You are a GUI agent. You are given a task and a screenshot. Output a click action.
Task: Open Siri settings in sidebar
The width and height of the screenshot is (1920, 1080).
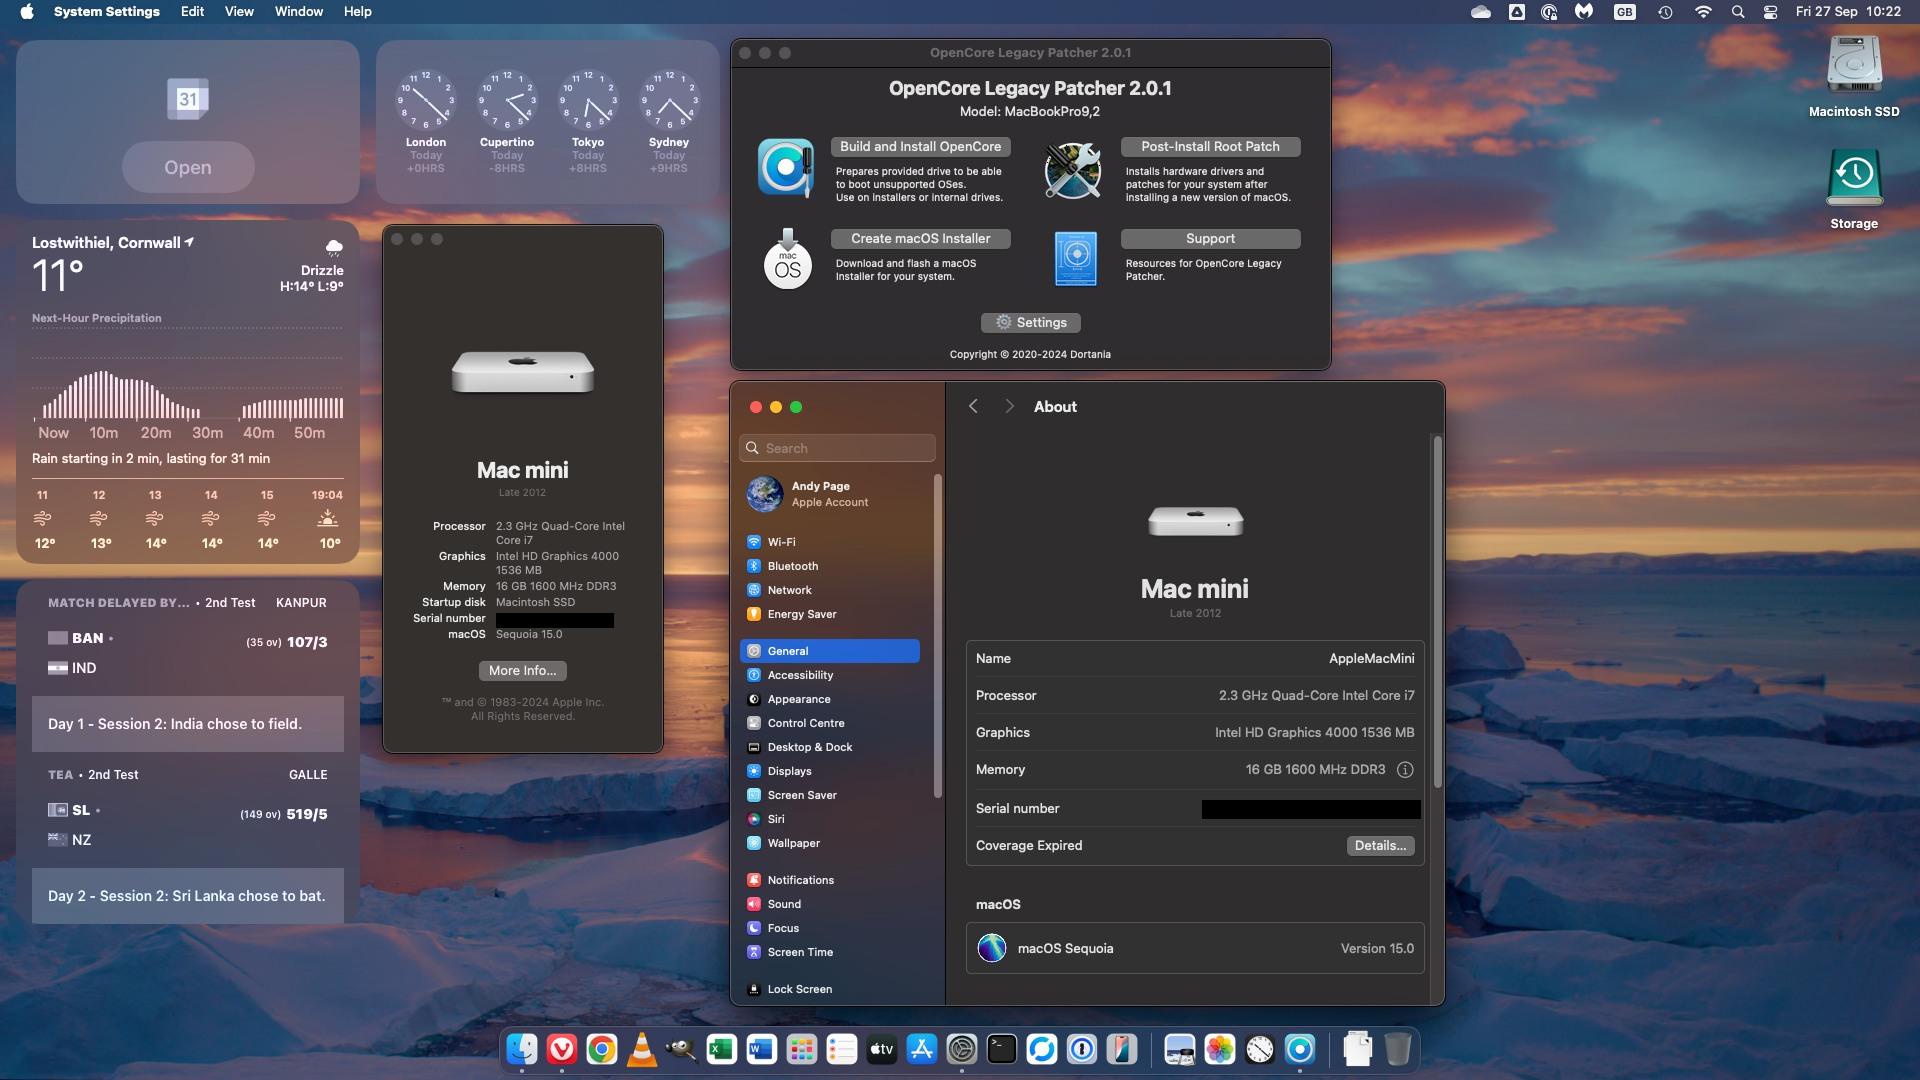(830, 819)
